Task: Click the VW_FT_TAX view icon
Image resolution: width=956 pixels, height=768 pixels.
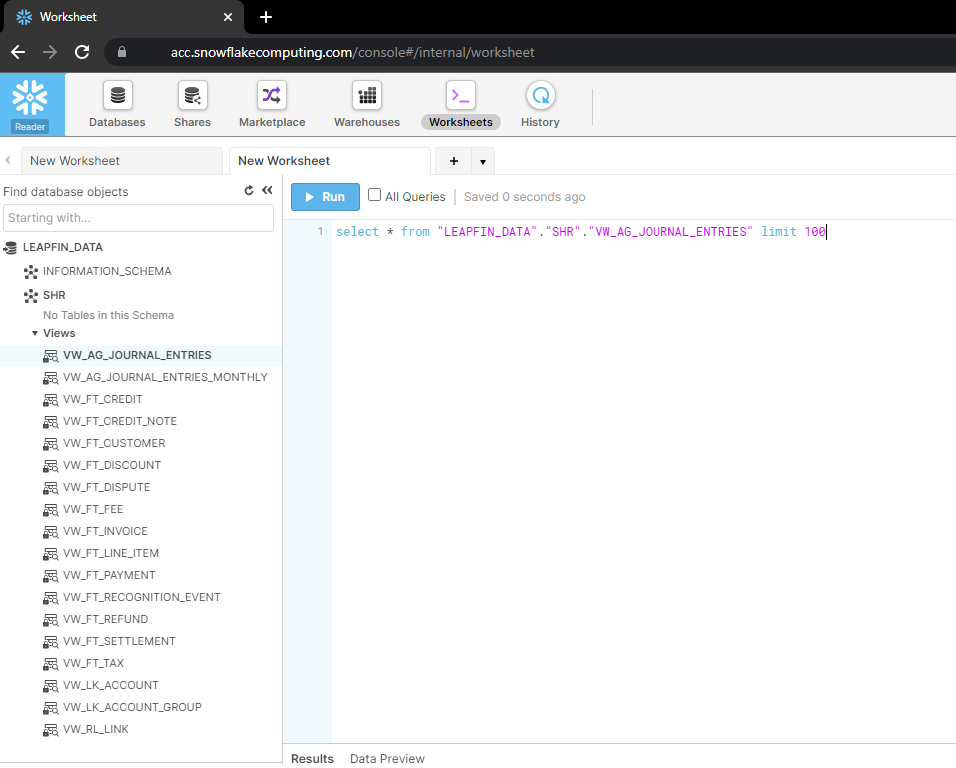Action: 51,664
